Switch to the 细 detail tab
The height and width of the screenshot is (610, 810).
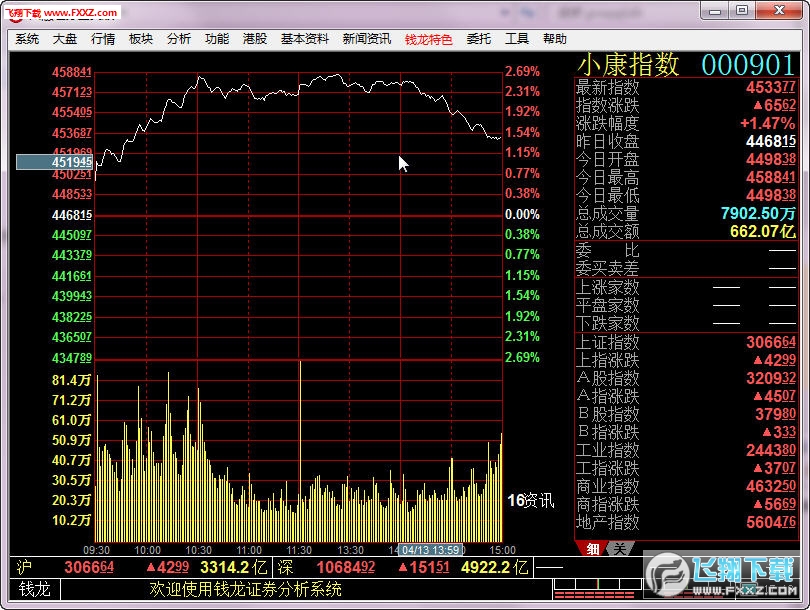click(593, 550)
